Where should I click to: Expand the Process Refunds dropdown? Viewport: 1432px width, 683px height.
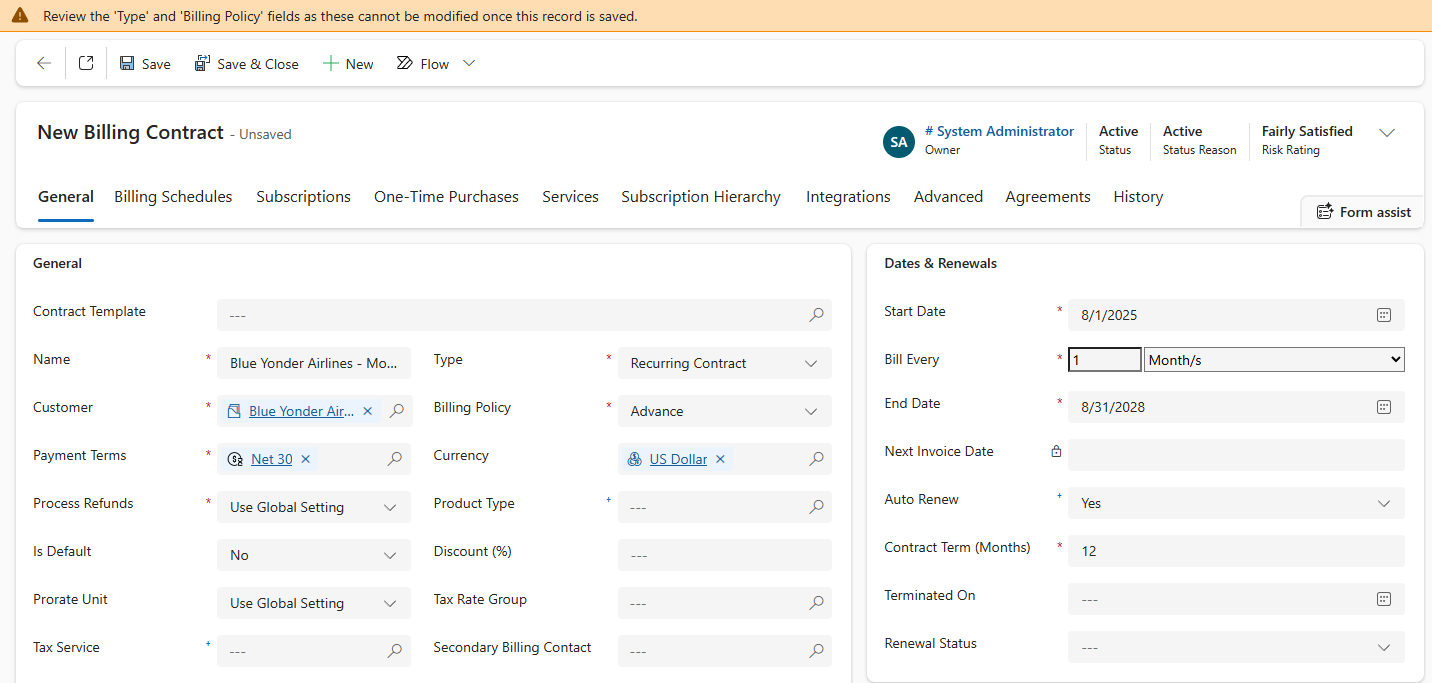click(314, 507)
